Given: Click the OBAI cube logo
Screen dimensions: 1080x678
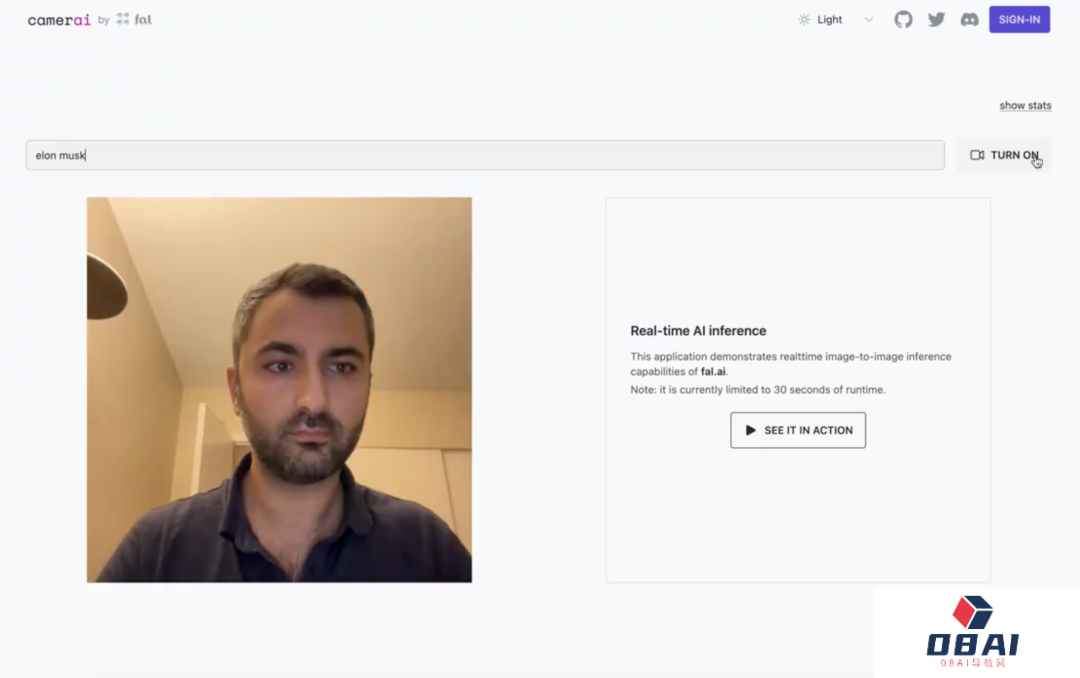Looking at the screenshot, I should [972, 612].
